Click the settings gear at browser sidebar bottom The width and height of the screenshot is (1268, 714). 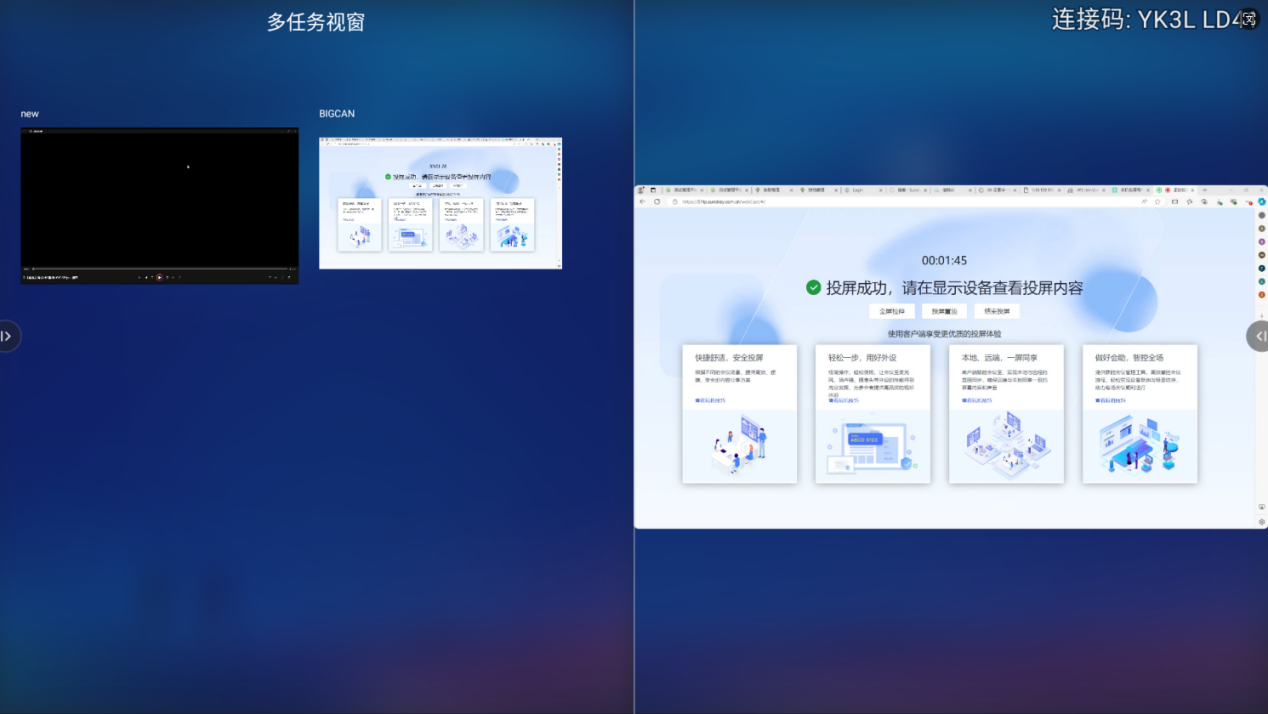click(1261, 521)
